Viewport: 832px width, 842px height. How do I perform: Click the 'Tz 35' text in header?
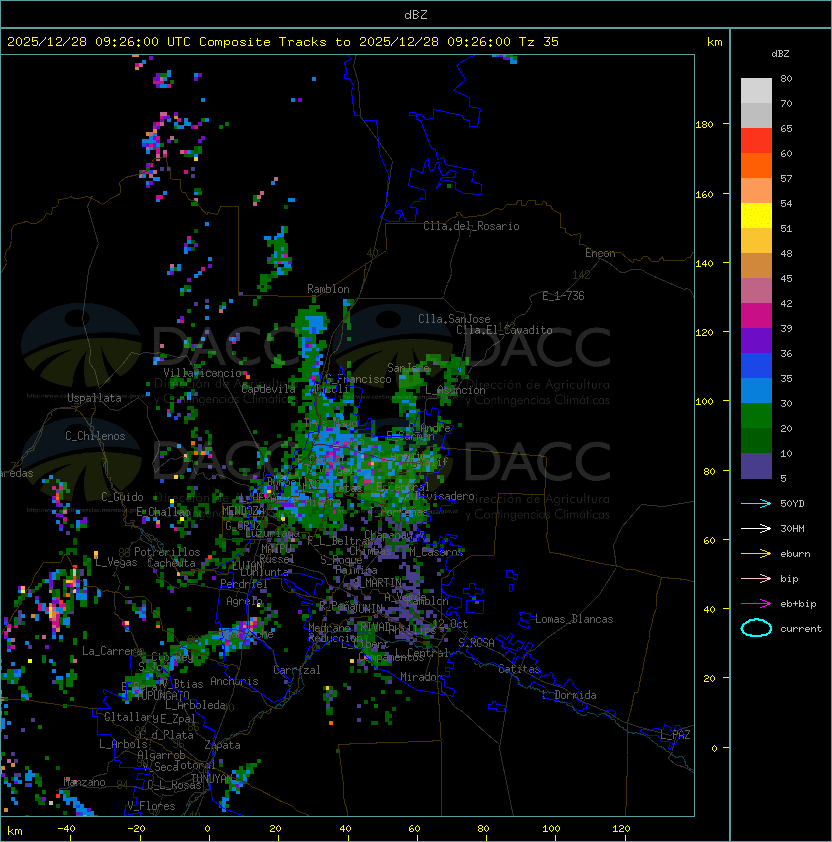click(x=539, y=42)
